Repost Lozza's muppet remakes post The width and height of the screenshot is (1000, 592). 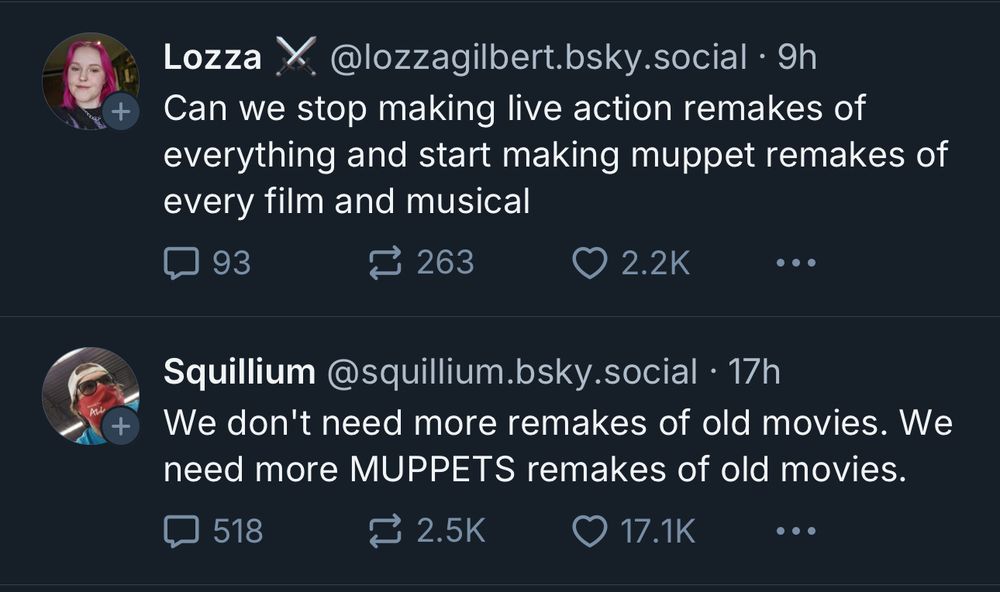[x=385, y=263]
